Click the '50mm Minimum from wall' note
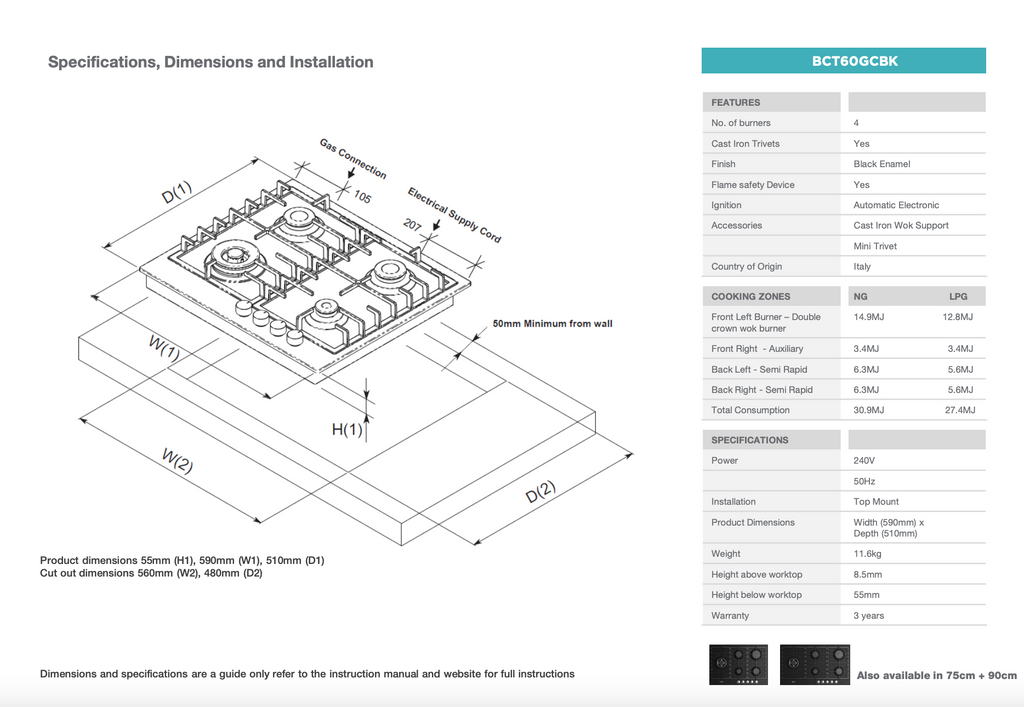The width and height of the screenshot is (1024, 707). [552, 324]
